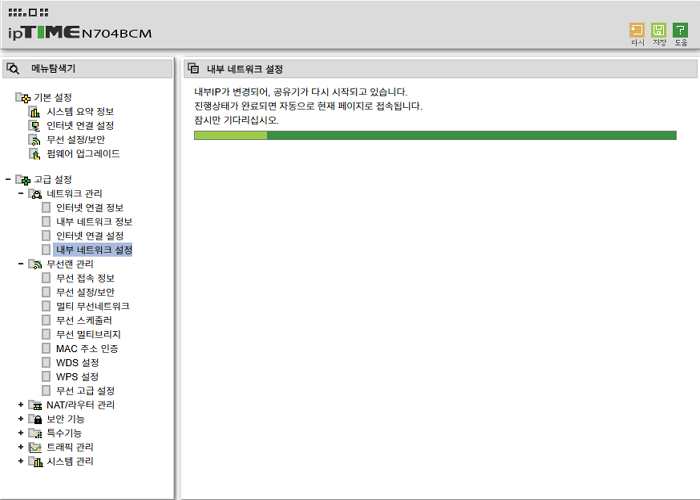Open 펌웨어 업그레이드 menu item
Image resolution: width=700 pixels, height=500 pixels.
(83, 154)
